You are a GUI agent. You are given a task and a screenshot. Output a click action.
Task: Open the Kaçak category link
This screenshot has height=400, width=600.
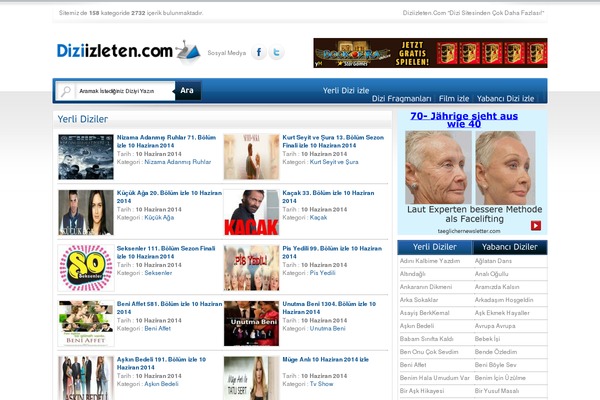pyautogui.click(x=318, y=217)
